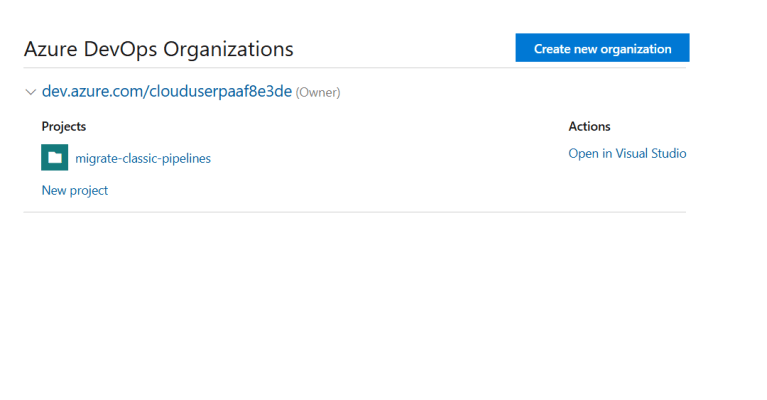
Task: Navigate to the organization URL beside (Owner)
Action: coord(166,92)
